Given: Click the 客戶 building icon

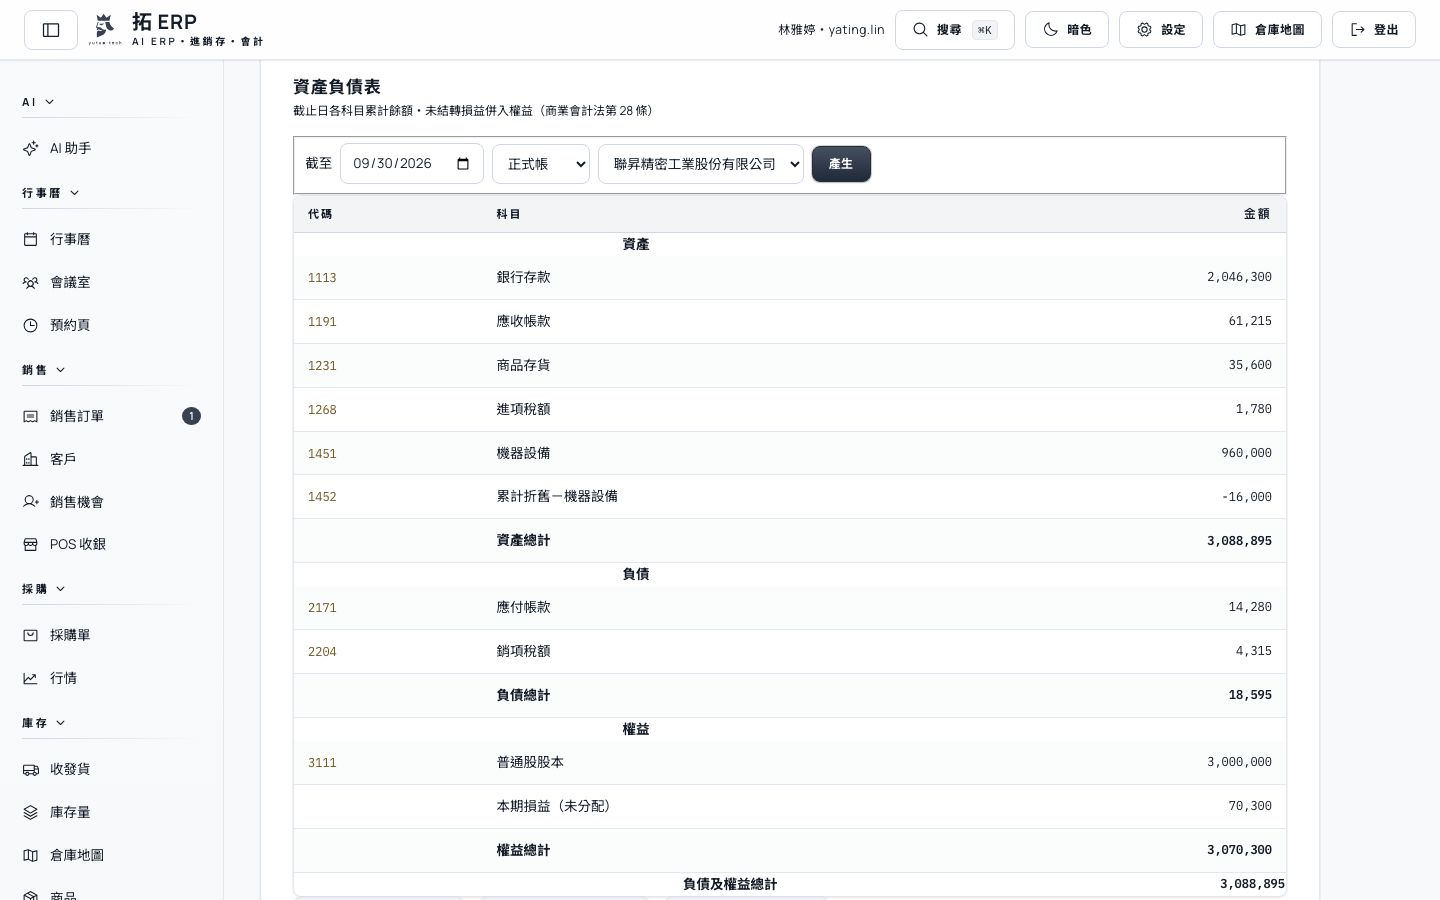Looking at the screenshot, I should 31,459.
